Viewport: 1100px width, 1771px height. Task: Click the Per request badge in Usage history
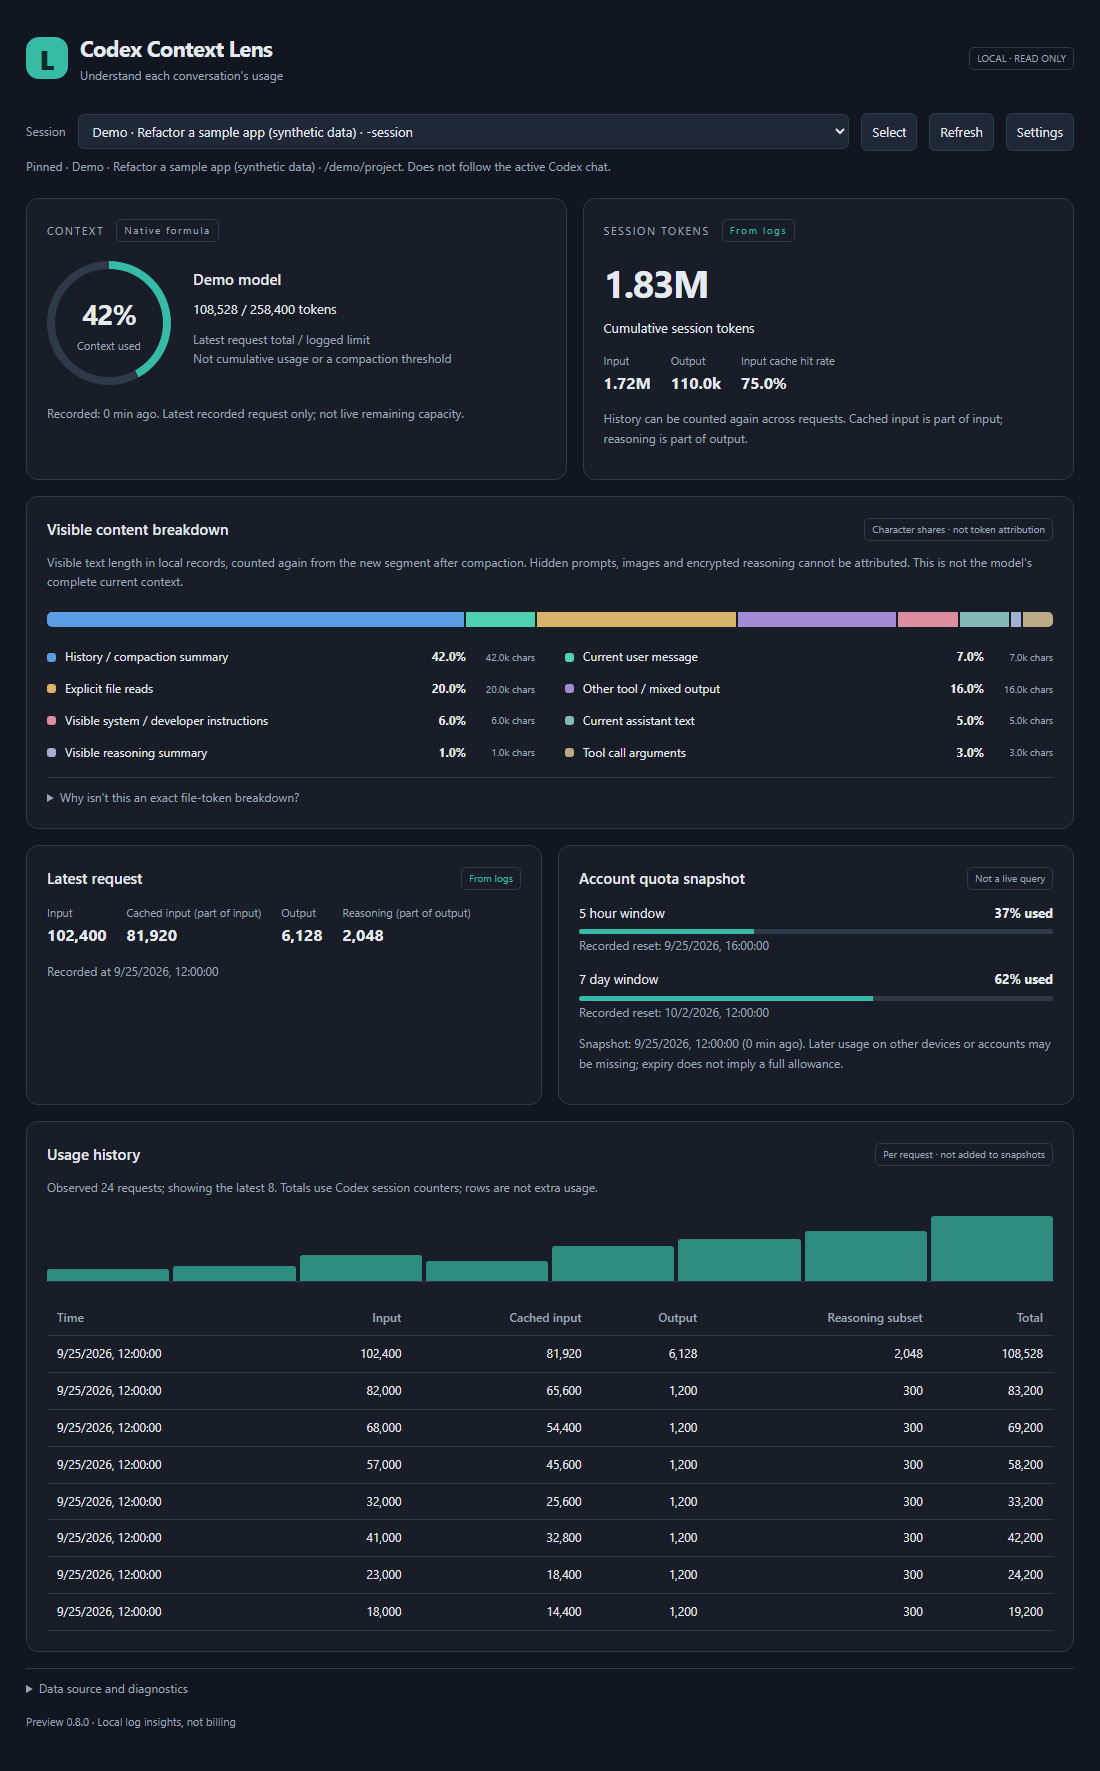(964, 1155)
